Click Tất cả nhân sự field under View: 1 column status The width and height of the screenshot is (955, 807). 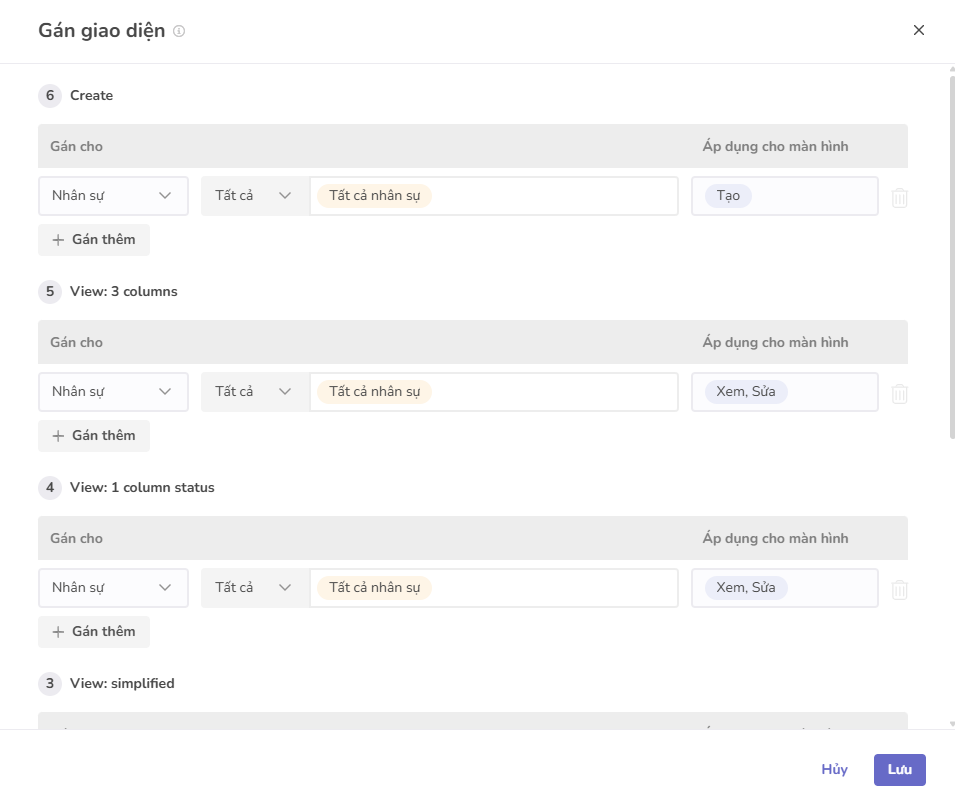click(494, 588)
